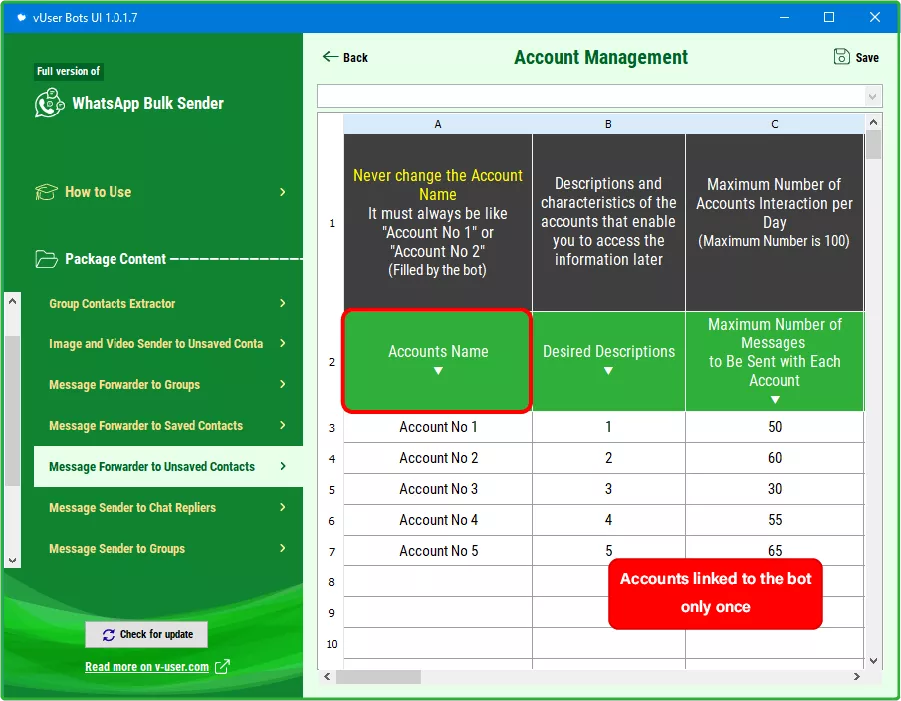This screenshot has width=901, height=701.
Task: Select the "Account No 1" cell
Action: [x=438, y=427]
